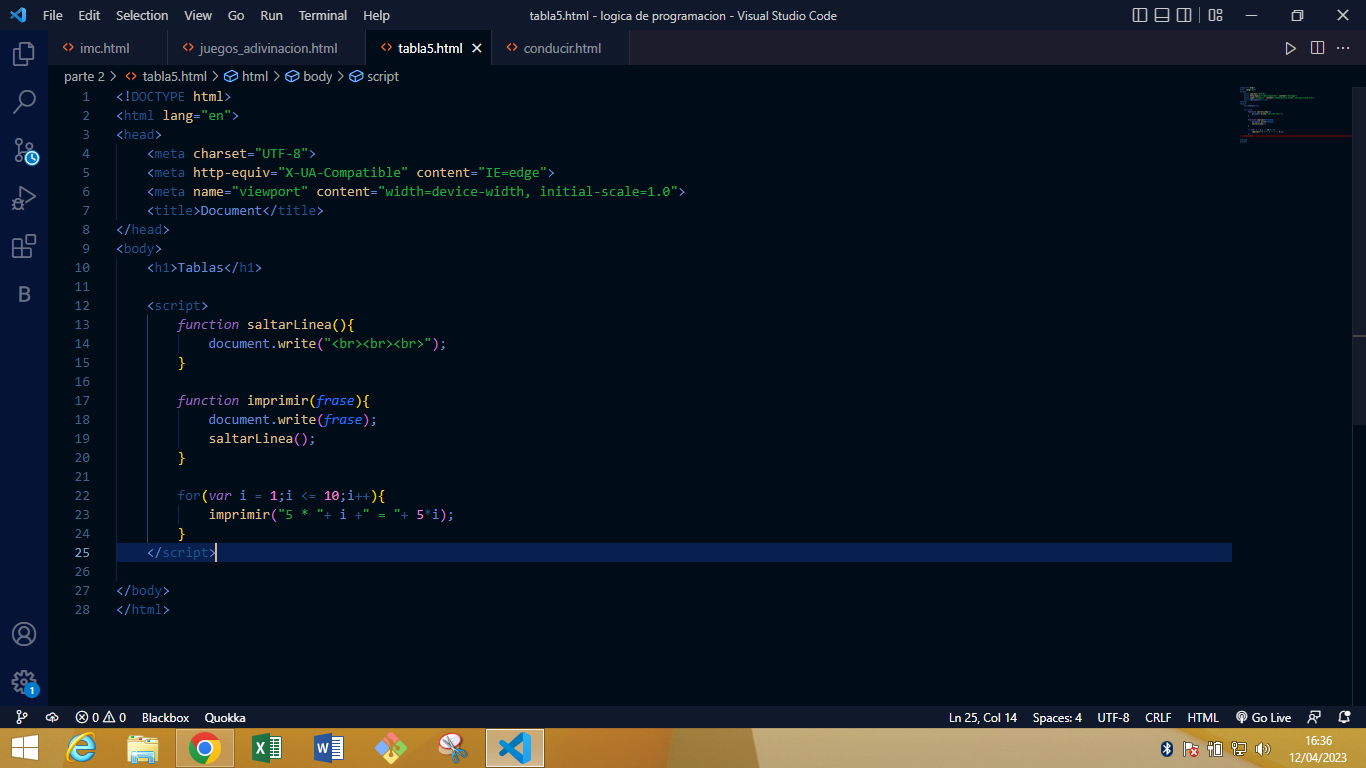1366x768 pixels.
Task: Open the File menu
Action: [x=52, y=15]
